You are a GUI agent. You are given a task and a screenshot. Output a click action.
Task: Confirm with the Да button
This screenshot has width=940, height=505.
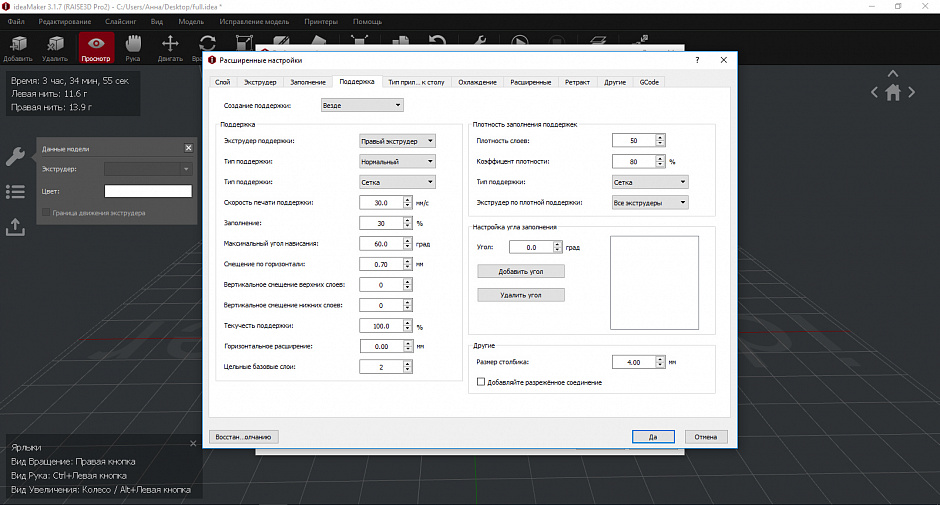click(x=653, y=437)
